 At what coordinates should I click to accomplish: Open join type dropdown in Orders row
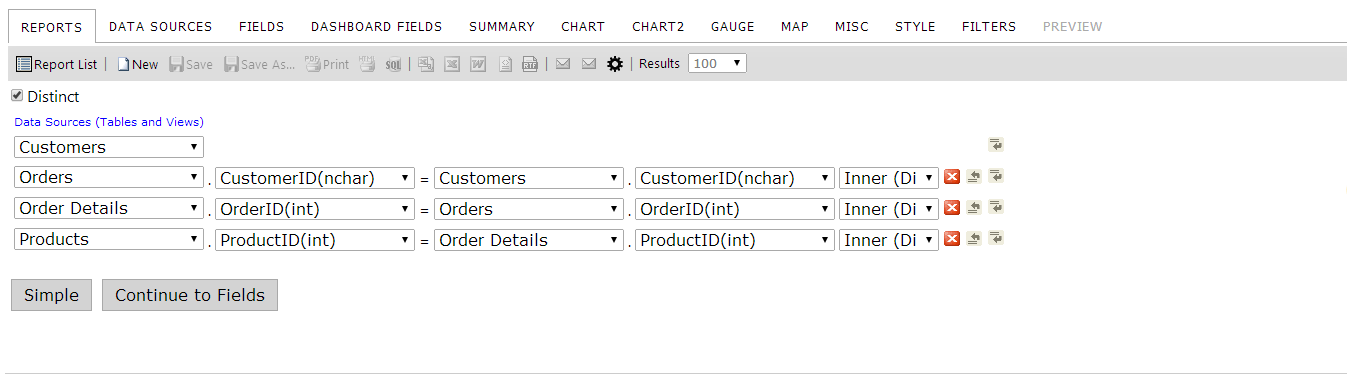tap(889, 178)
